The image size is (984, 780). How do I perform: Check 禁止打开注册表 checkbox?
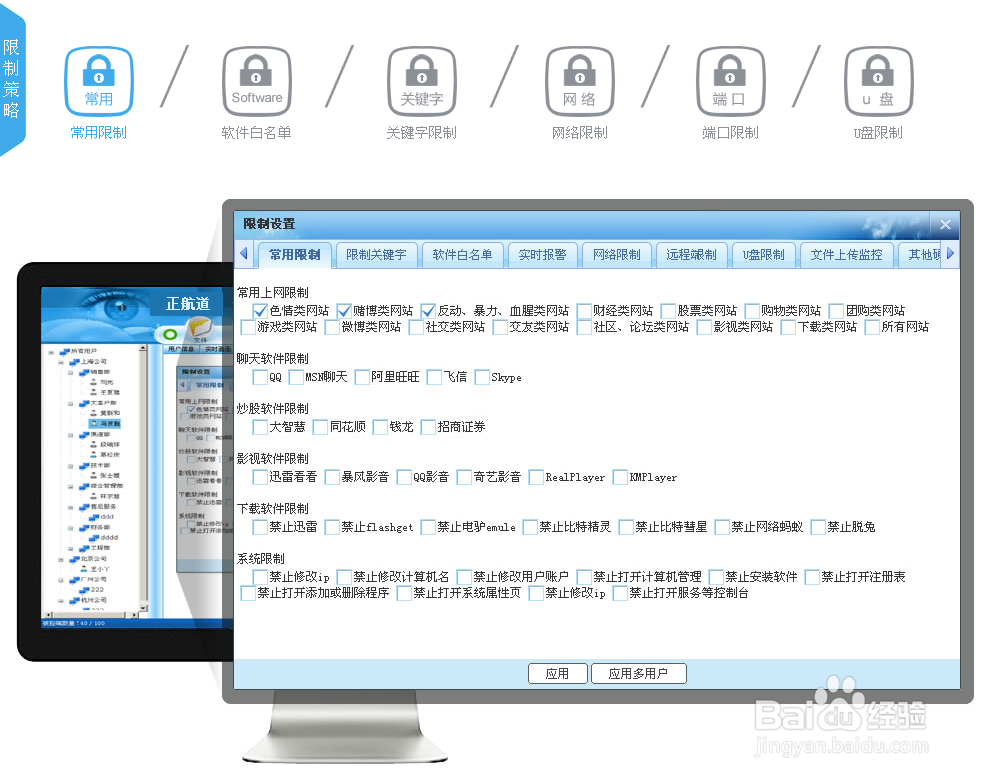tap(812, 577)
